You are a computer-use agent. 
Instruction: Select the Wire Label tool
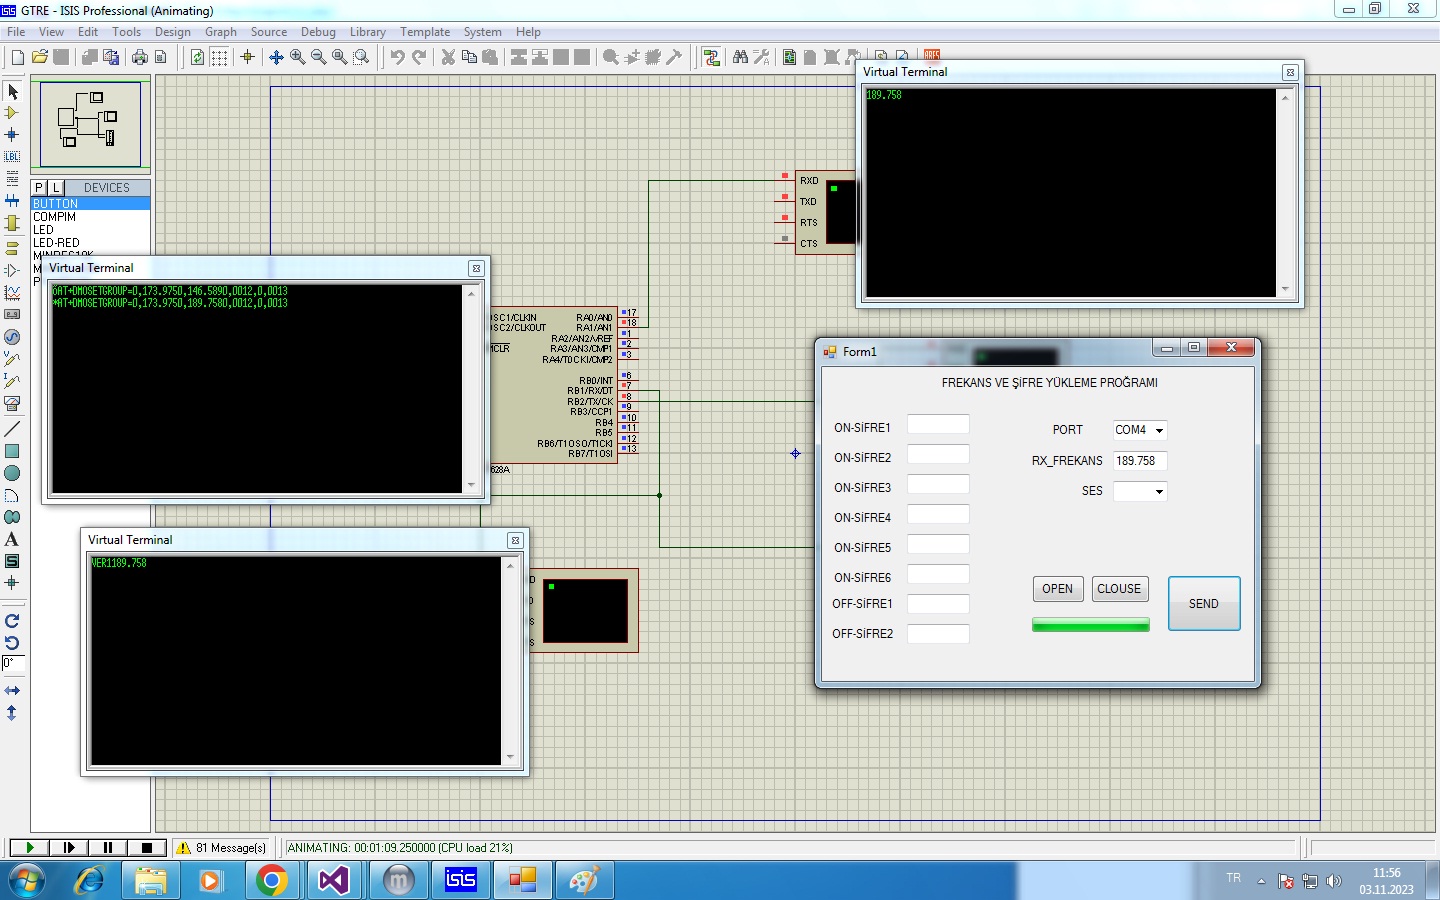click(x=12, y=156)
